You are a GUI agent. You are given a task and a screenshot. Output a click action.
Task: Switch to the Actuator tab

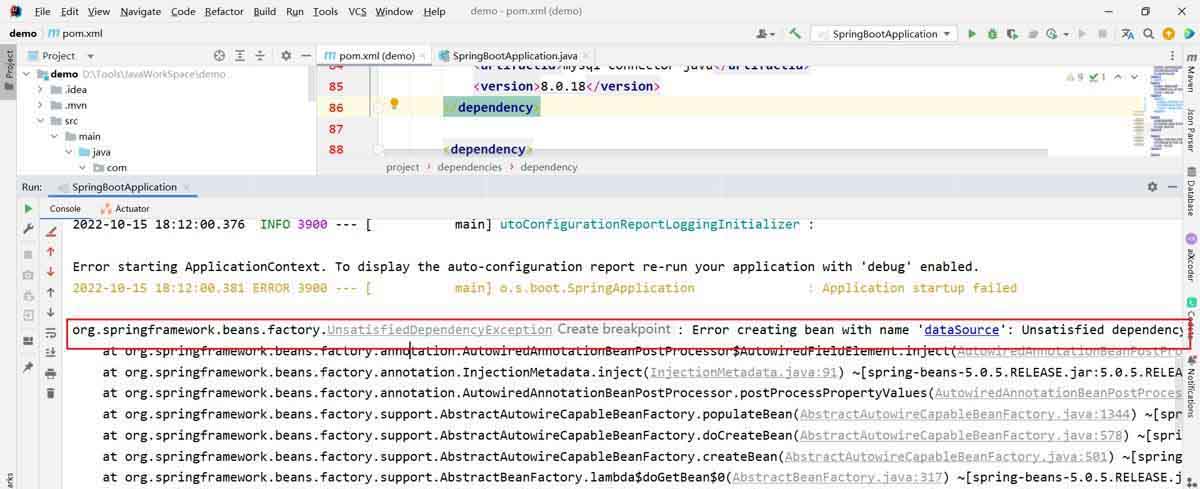pyautogui.click(x=126, y=208)
